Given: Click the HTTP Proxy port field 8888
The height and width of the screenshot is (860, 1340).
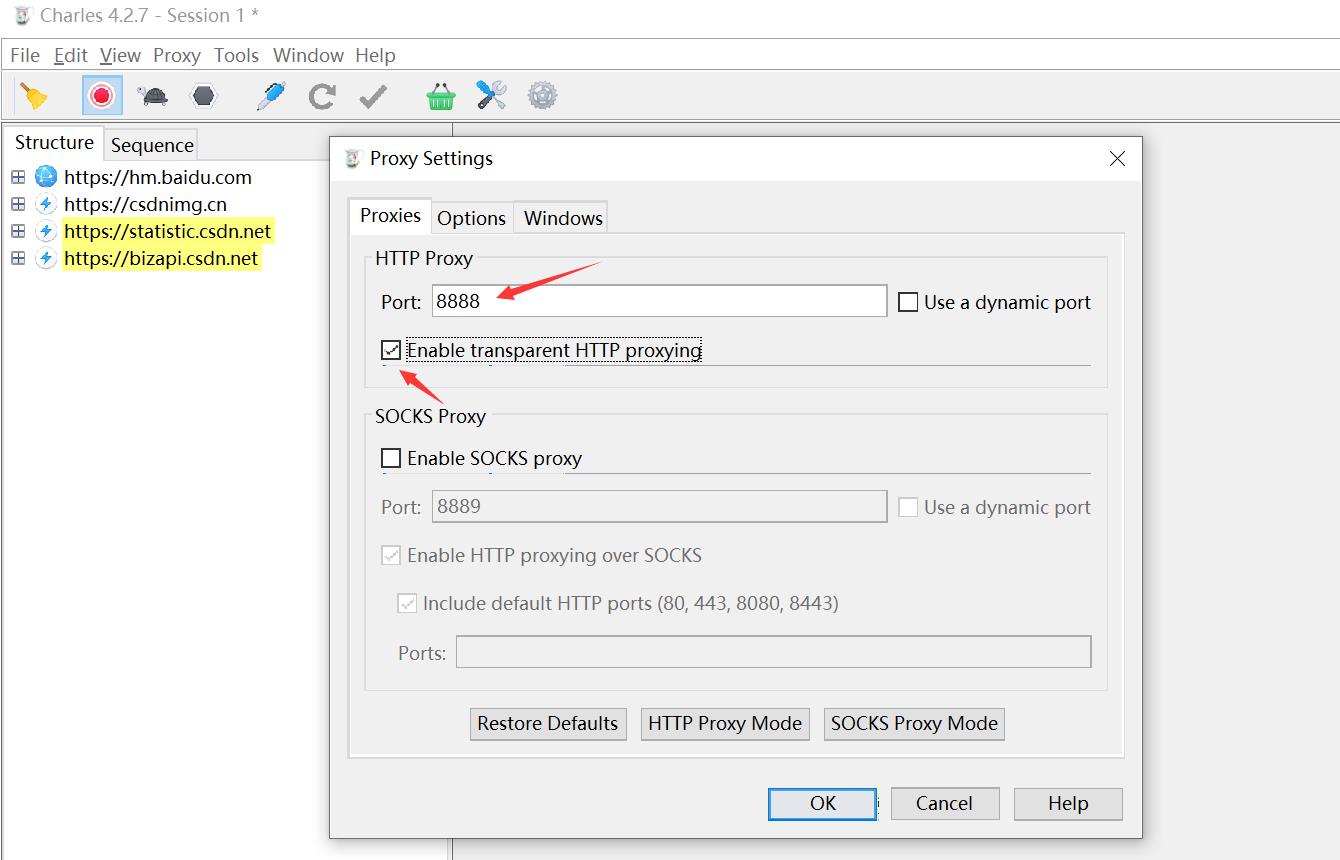Looking at the screenshot, I should (660, 301).
